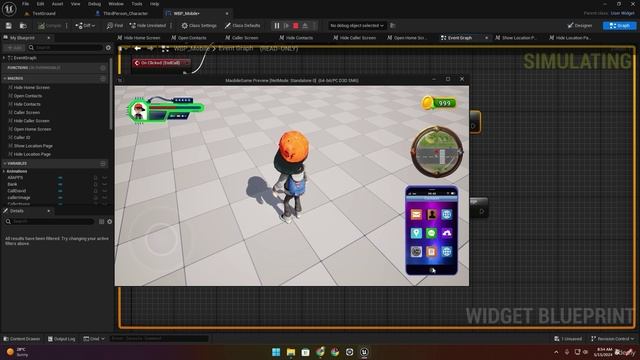Click the green chat app on in-game phone

coord(431,233)
